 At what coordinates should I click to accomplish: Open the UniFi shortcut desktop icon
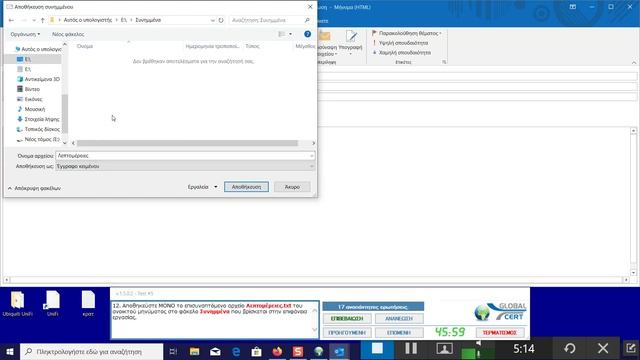(53, 304)
